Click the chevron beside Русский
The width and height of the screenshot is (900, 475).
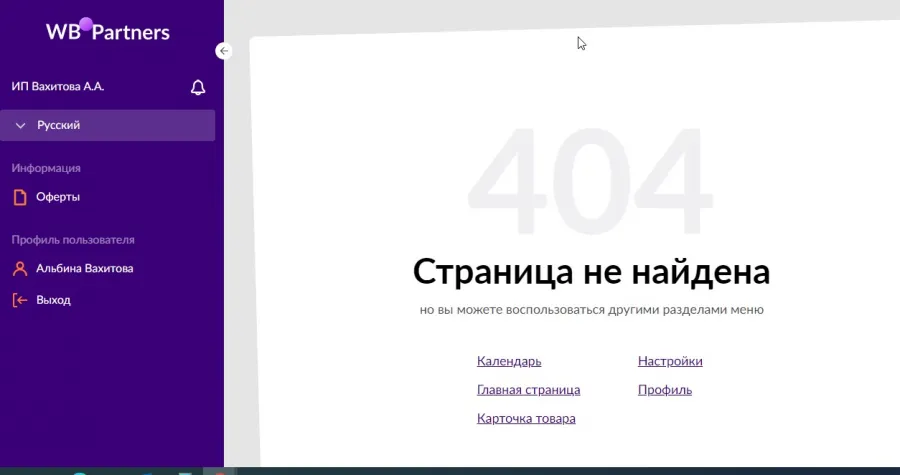pyautogui.click(x=21, y=126)
